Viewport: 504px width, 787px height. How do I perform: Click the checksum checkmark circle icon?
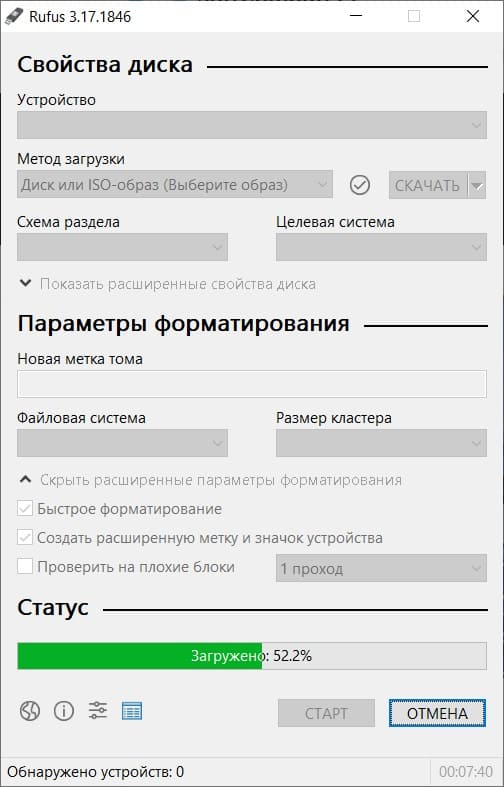point(359,185)
